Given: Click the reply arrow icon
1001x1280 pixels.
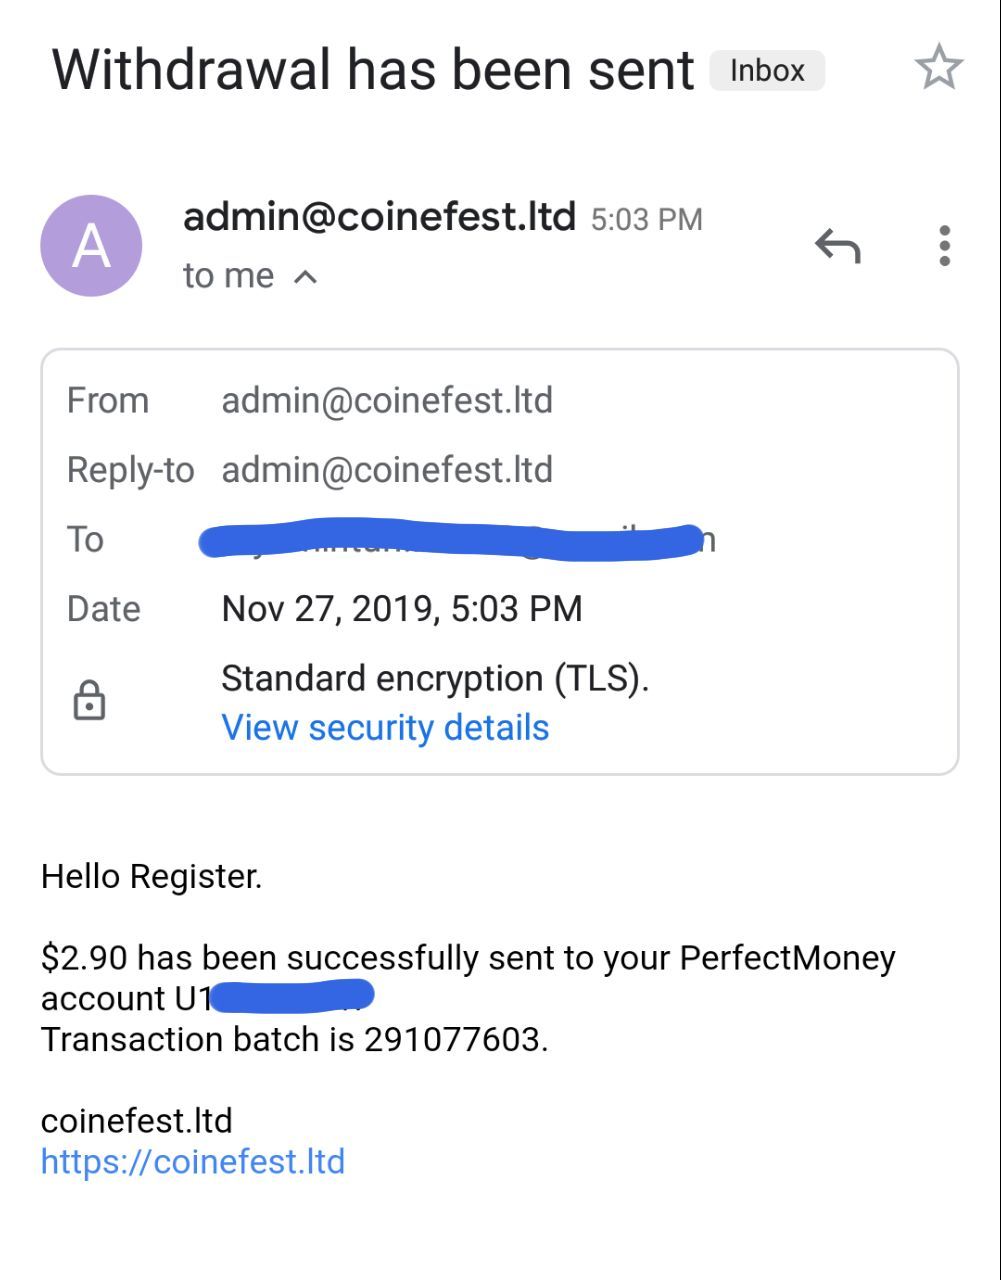Looking at the screenshot, I should (838, 245).
